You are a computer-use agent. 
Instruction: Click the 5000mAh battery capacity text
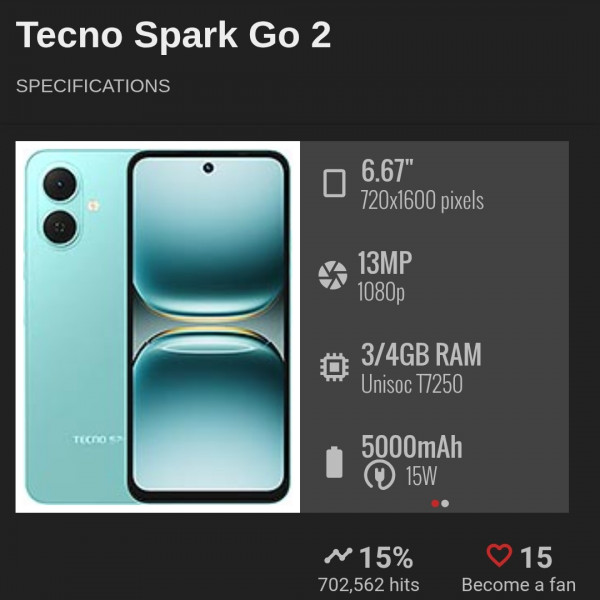pos(411,447)
